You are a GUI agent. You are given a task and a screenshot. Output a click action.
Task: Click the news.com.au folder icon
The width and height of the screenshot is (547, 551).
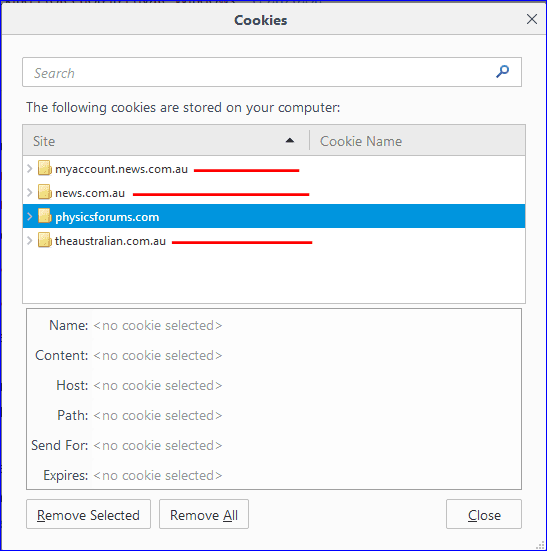tap(45, 192)
